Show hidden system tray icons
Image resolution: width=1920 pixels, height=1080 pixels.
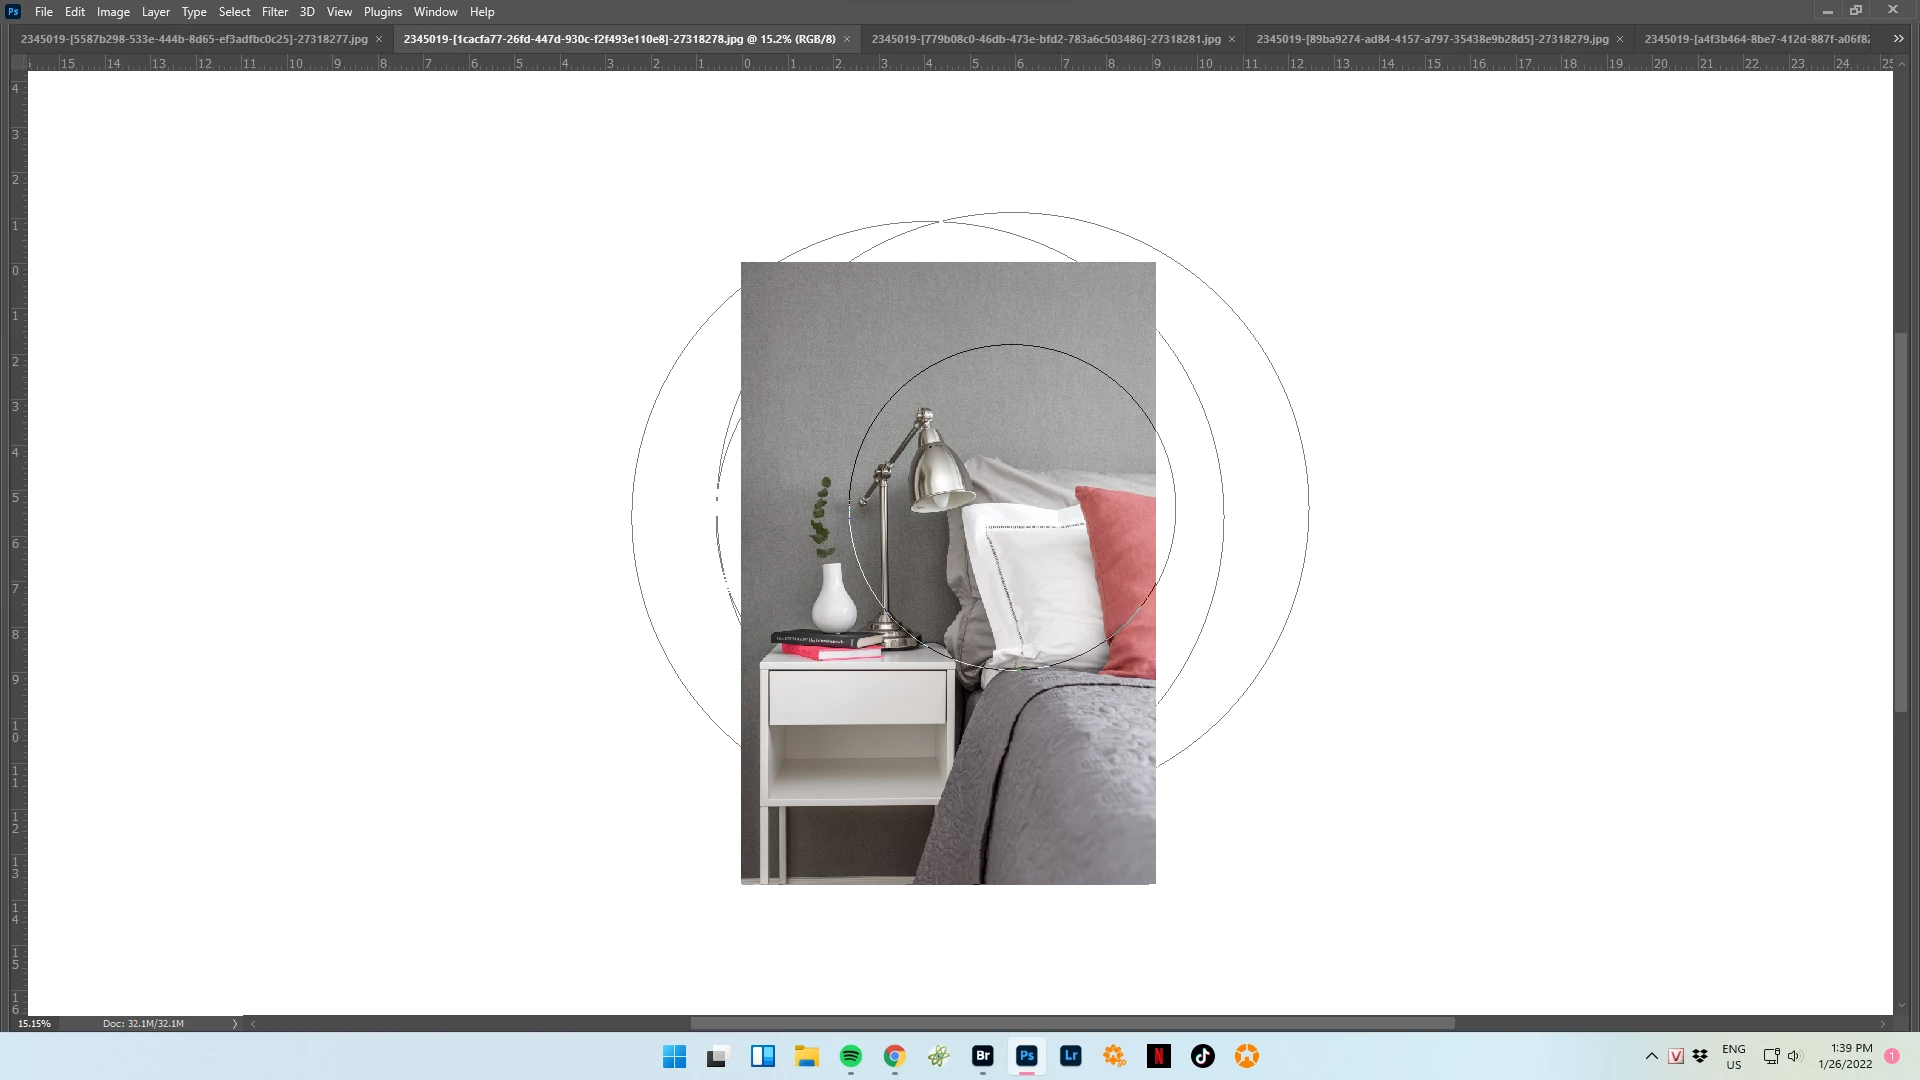(1651, 1056)
